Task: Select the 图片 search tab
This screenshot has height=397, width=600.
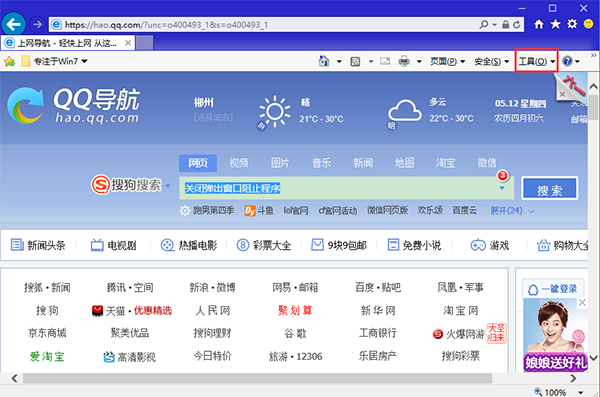Action: (280, 163)
